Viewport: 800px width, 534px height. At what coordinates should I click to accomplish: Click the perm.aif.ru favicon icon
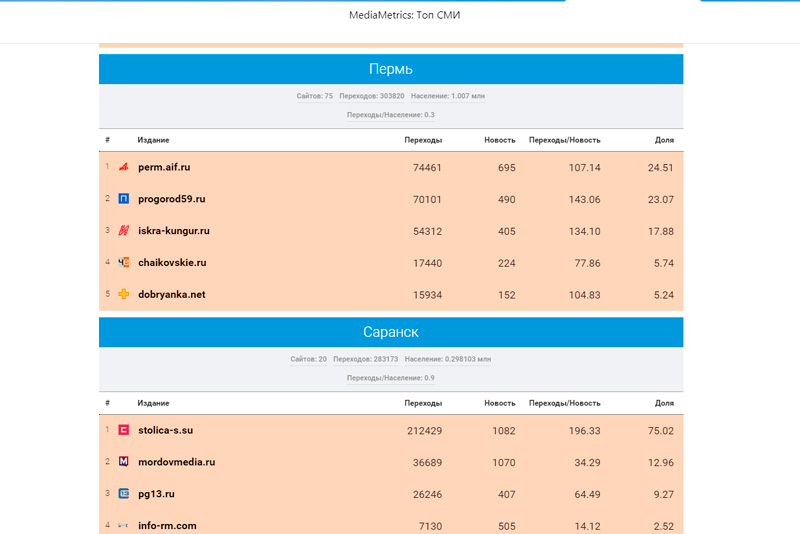coord(124,167)
